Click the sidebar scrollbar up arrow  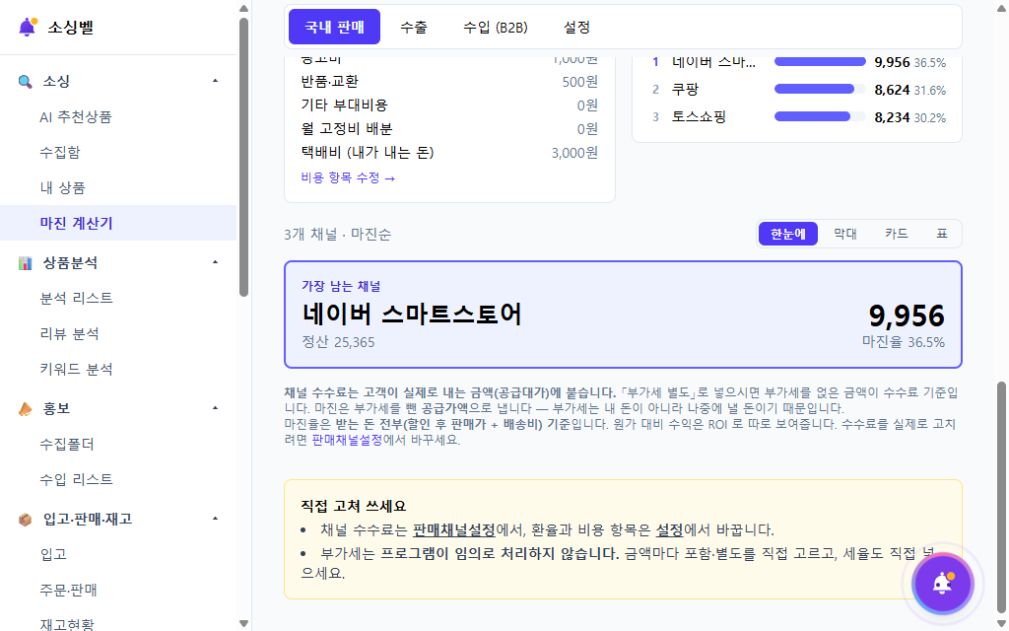(x=243, y=8)
